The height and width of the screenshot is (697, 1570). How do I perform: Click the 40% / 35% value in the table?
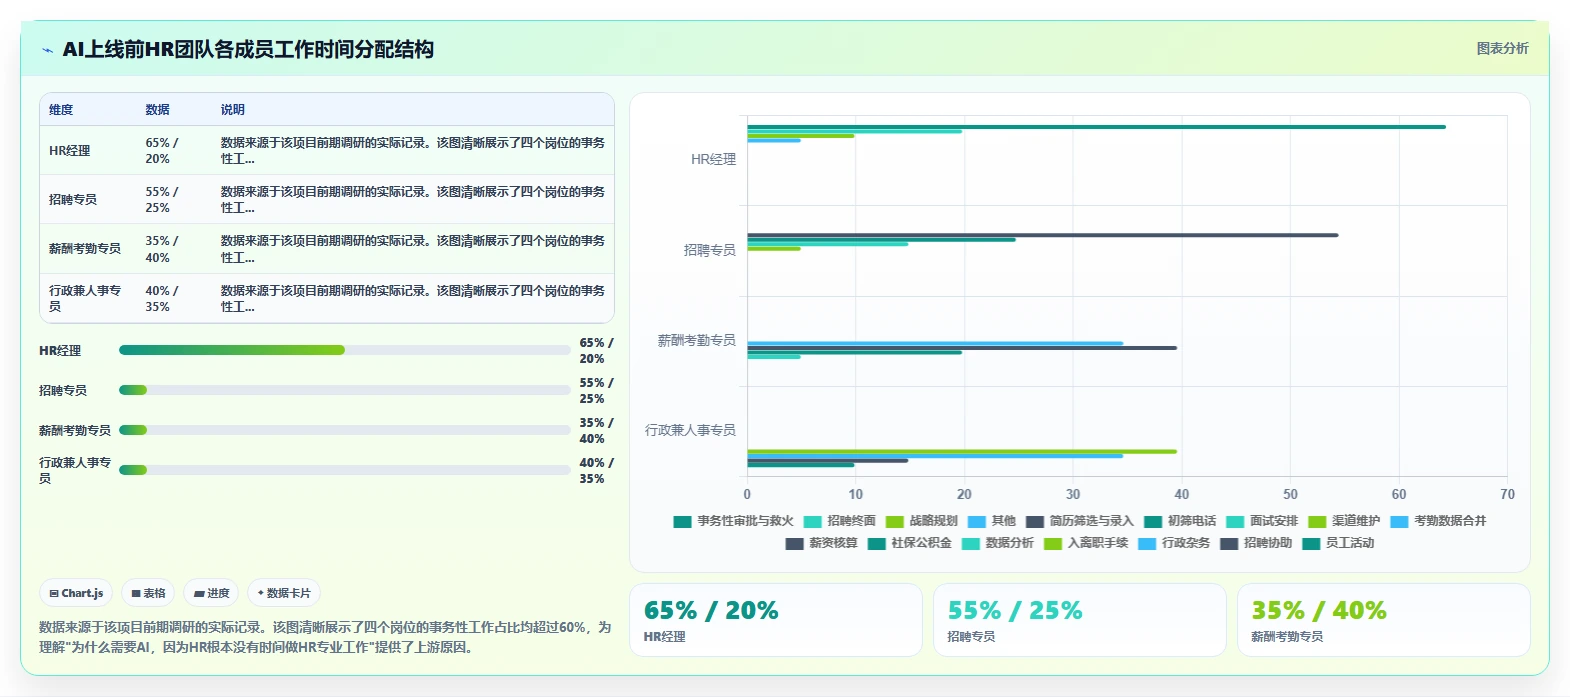click(162, 298)
